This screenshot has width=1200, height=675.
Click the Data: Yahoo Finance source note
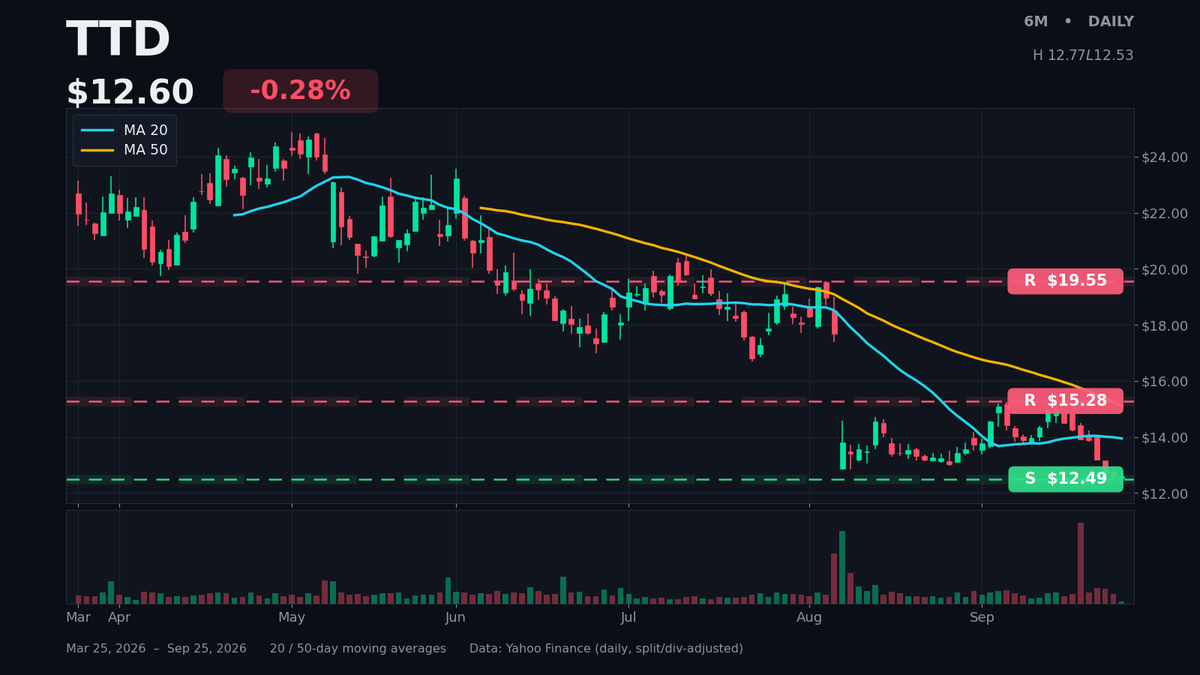[x=606, y=649]
